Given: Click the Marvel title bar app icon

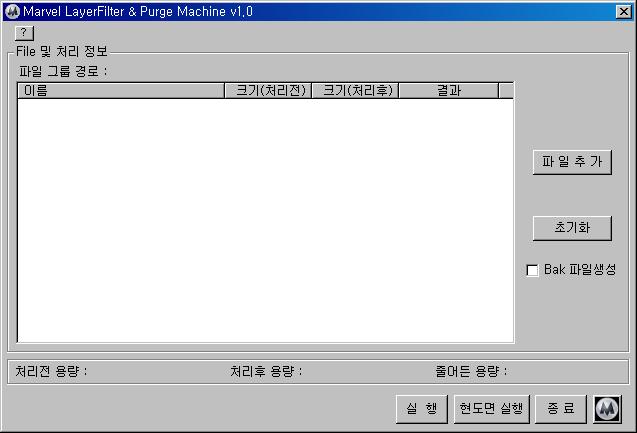Looking at the screenshot, I should 12,11.
